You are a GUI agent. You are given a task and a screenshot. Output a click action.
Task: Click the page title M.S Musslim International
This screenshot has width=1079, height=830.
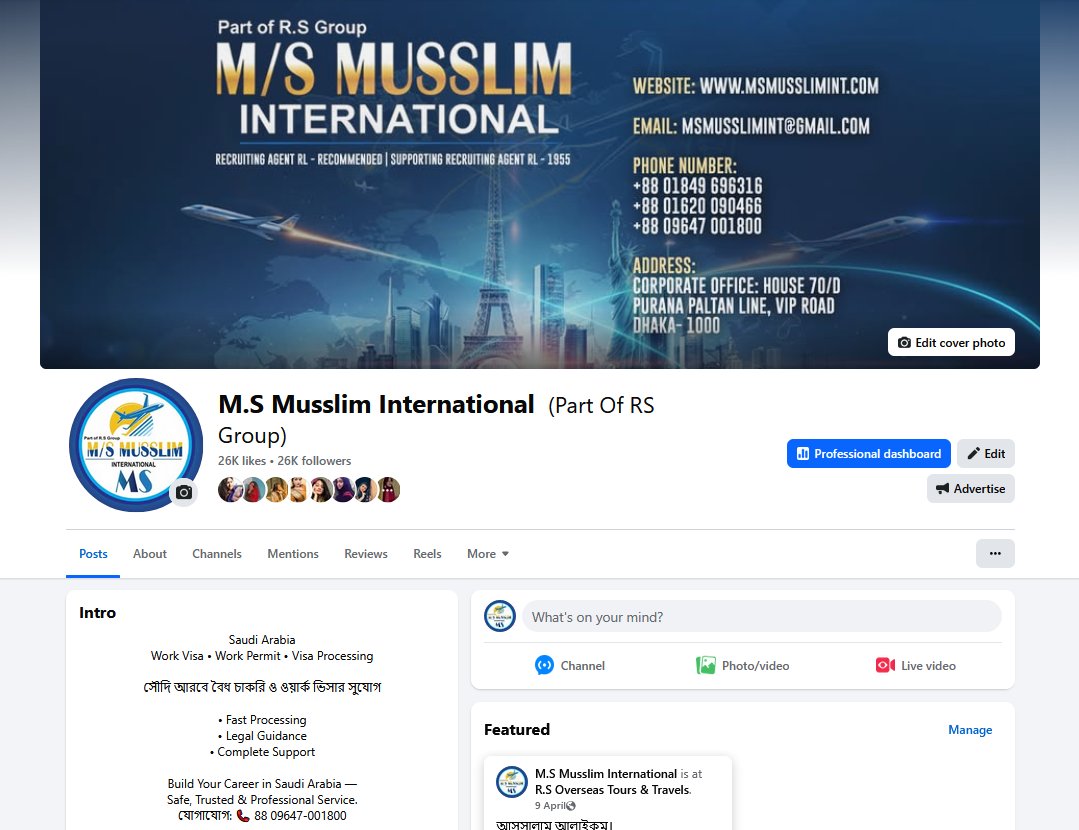pyautogui.click(x=376, y=404)
